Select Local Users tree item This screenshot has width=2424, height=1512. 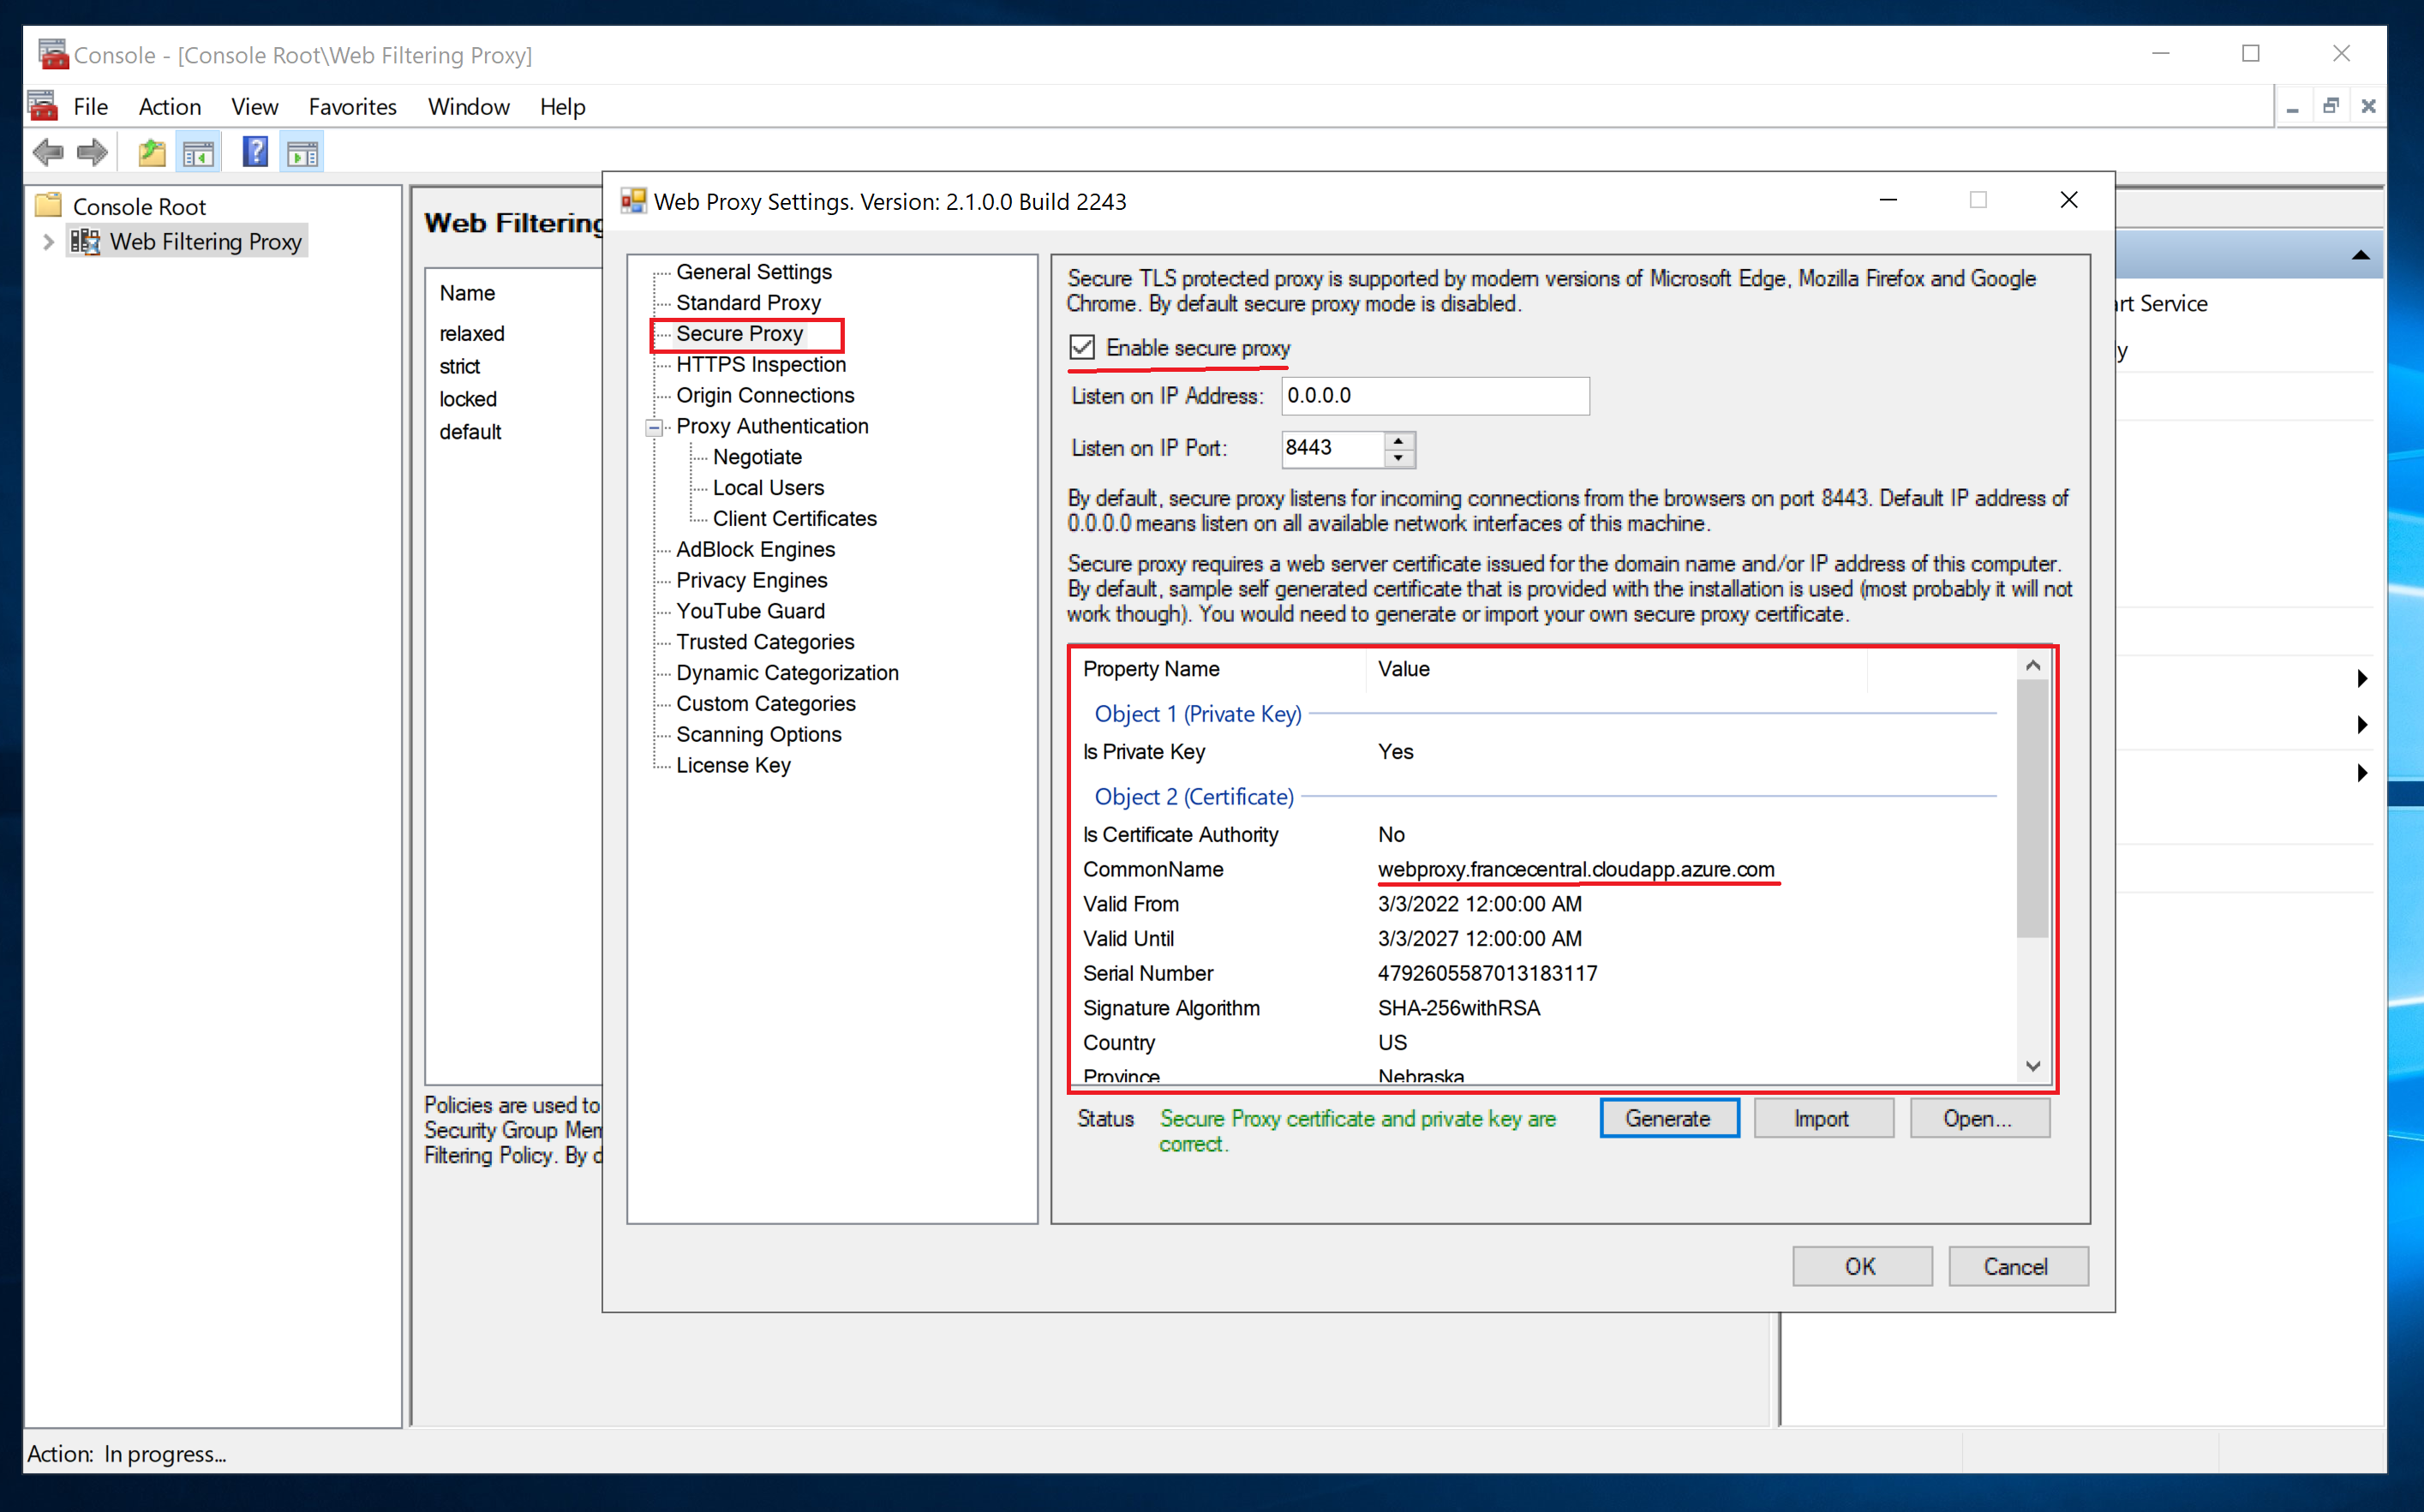coord(768,488)
